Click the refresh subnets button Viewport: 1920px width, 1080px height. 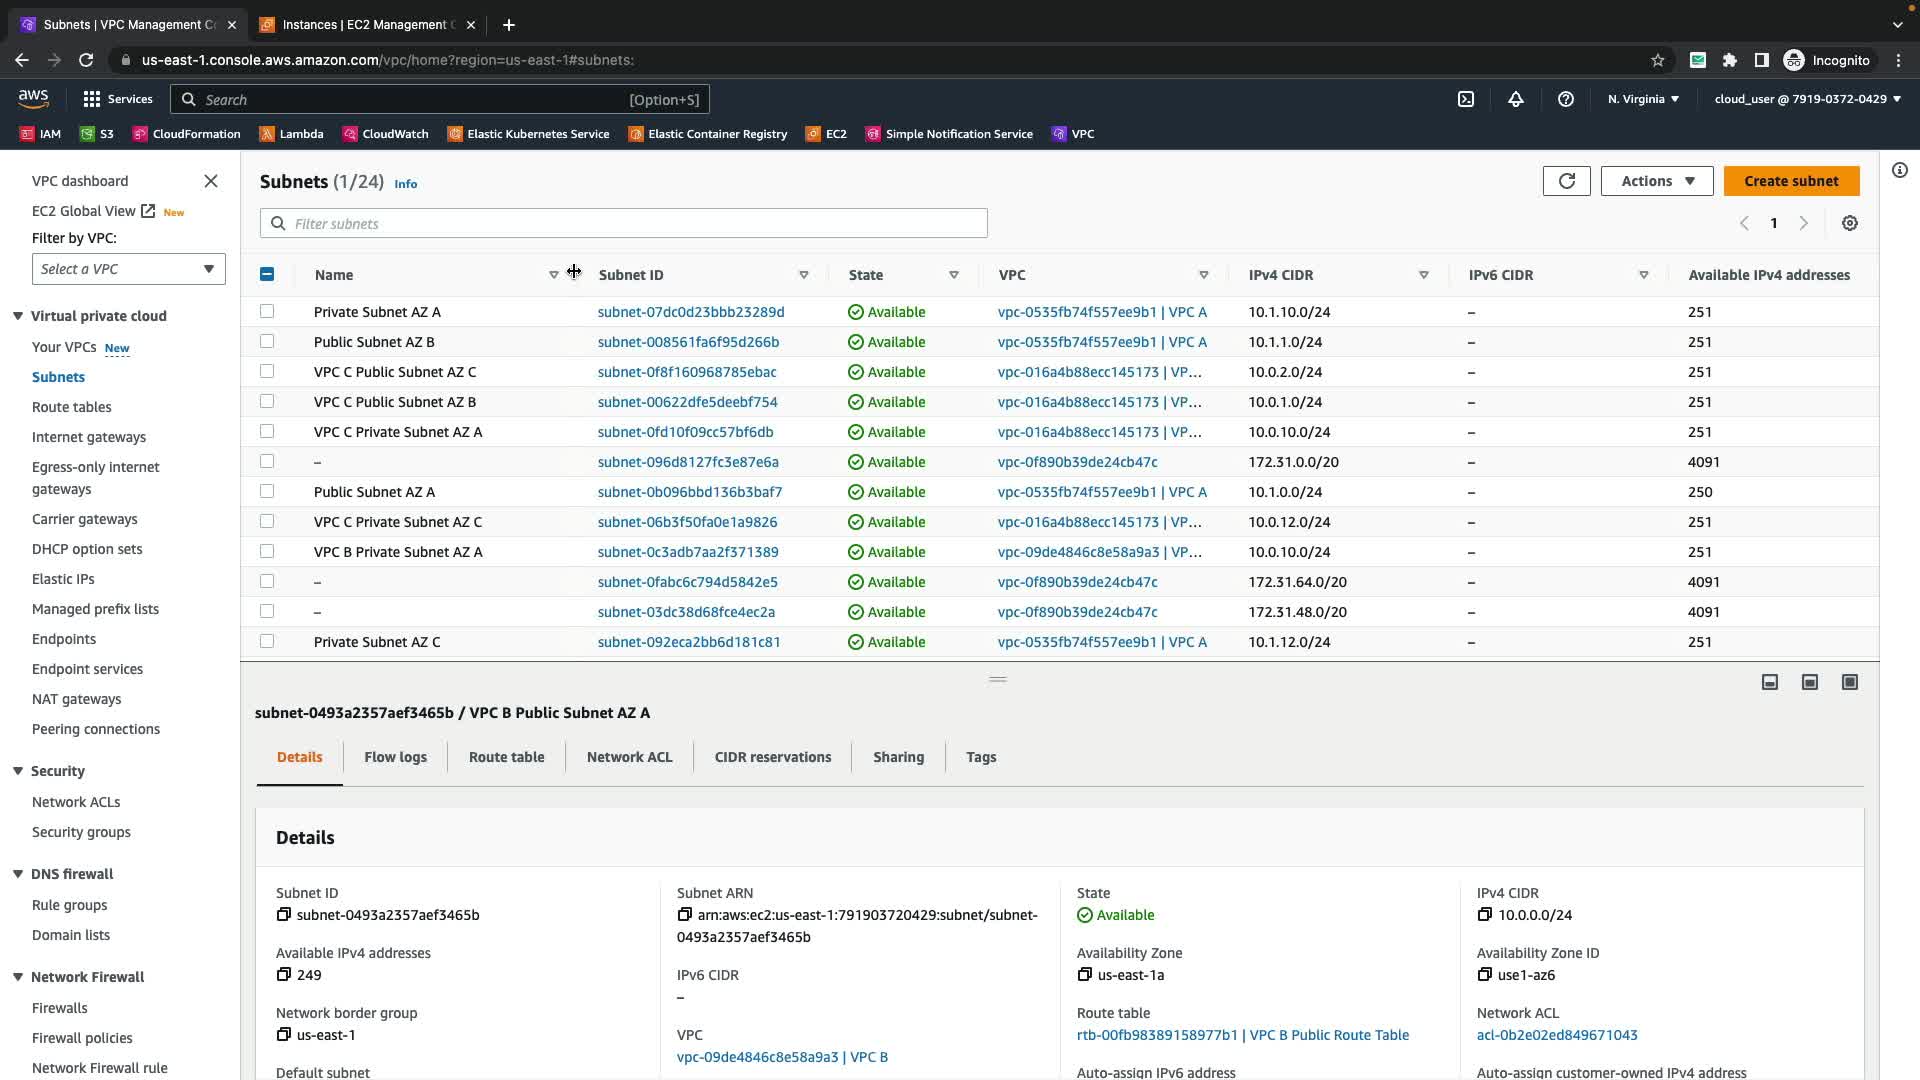coord(1566,181)
